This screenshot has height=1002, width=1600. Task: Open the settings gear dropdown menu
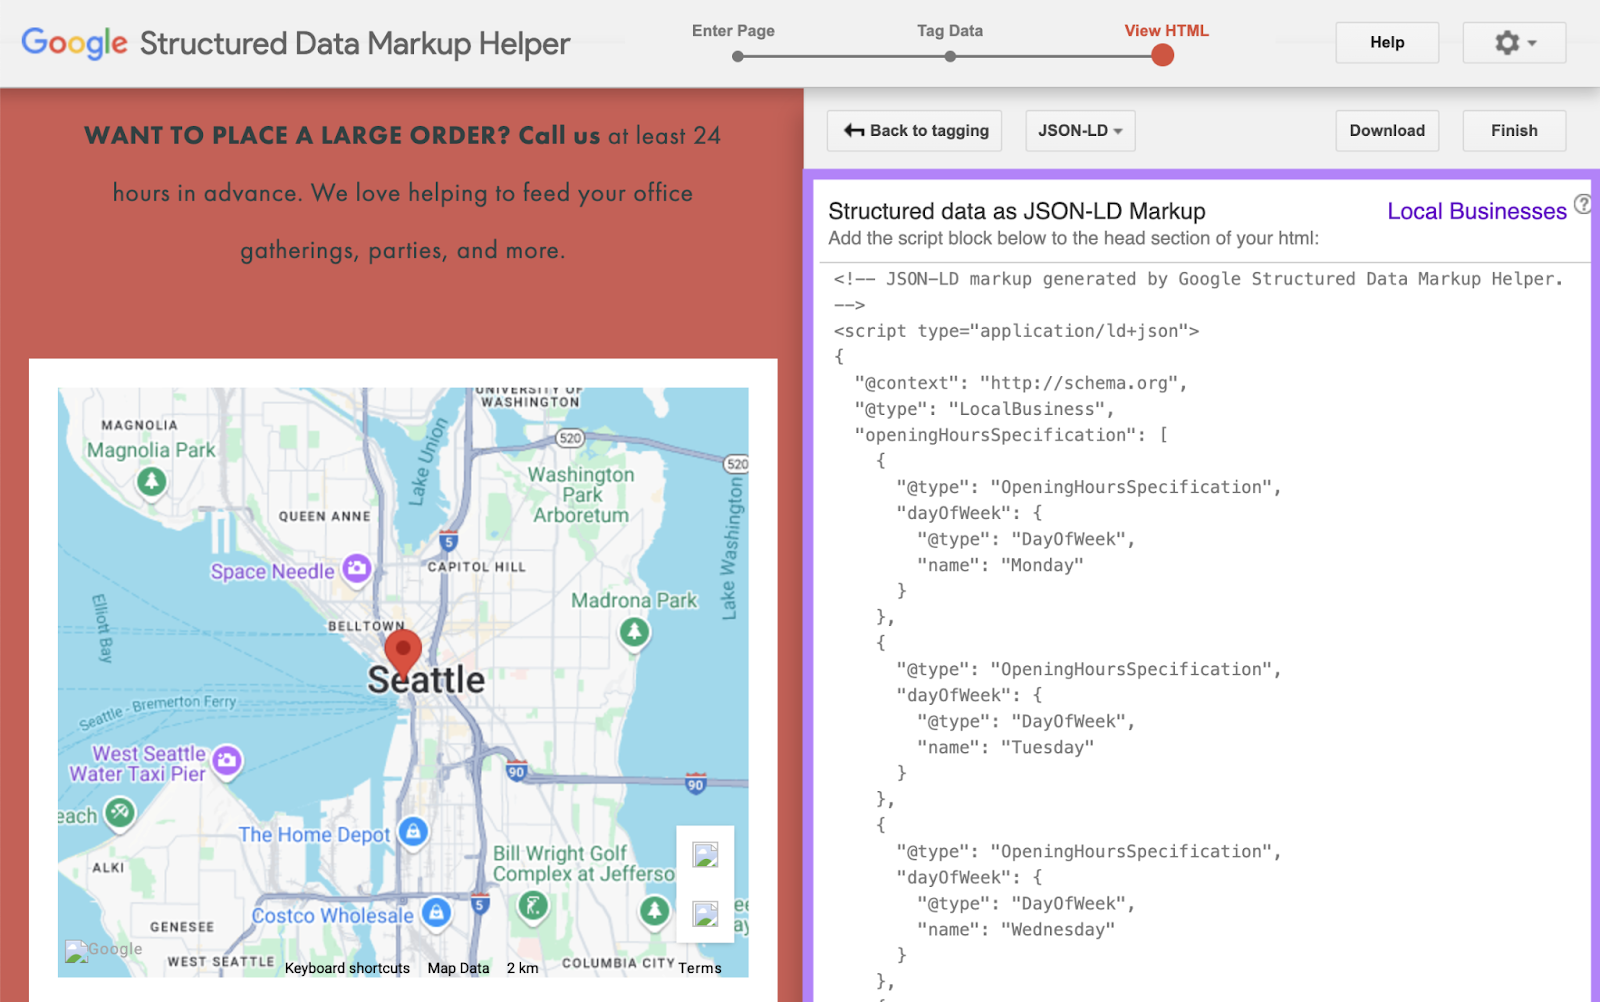(1513, 42)
